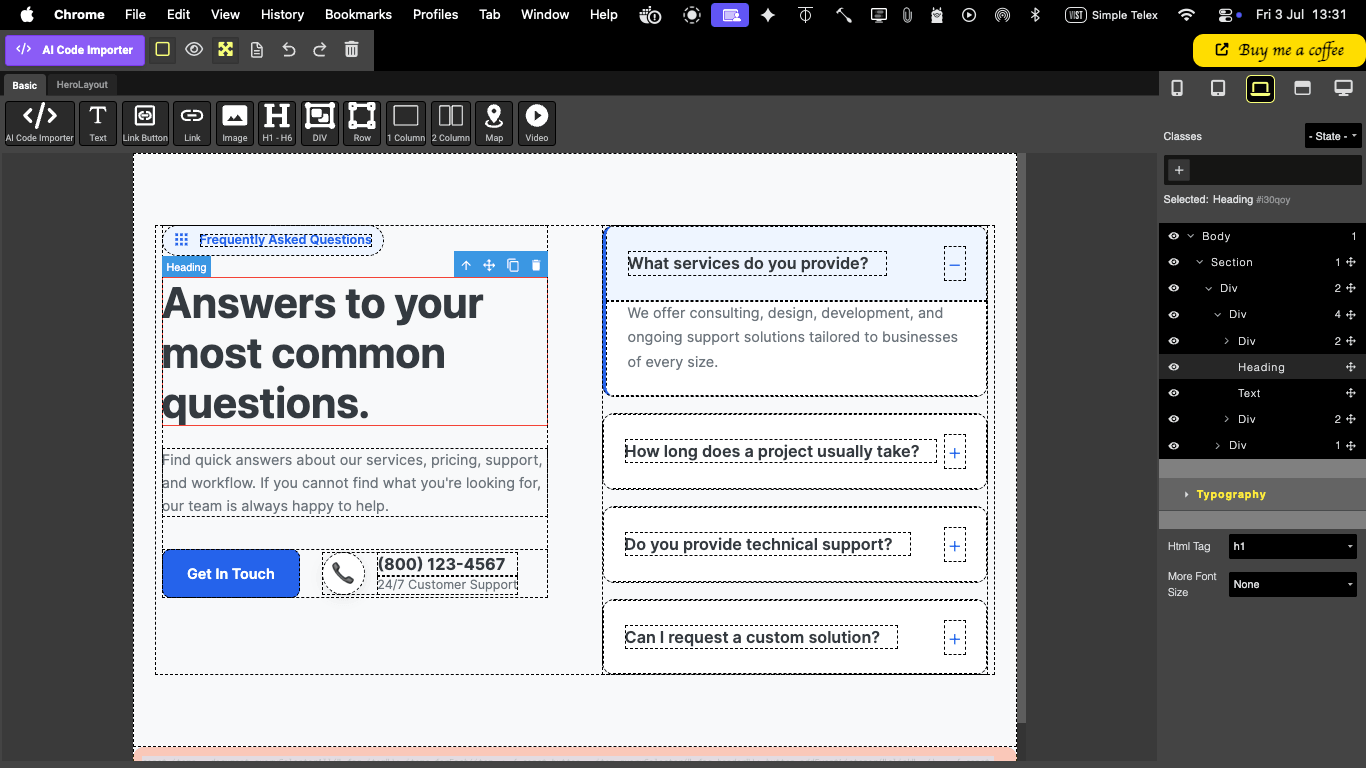The width and height of the screenshot is (1366, 768).
Task: Select the AI Code Importer block tile
Action: click(x=40, y=123)
